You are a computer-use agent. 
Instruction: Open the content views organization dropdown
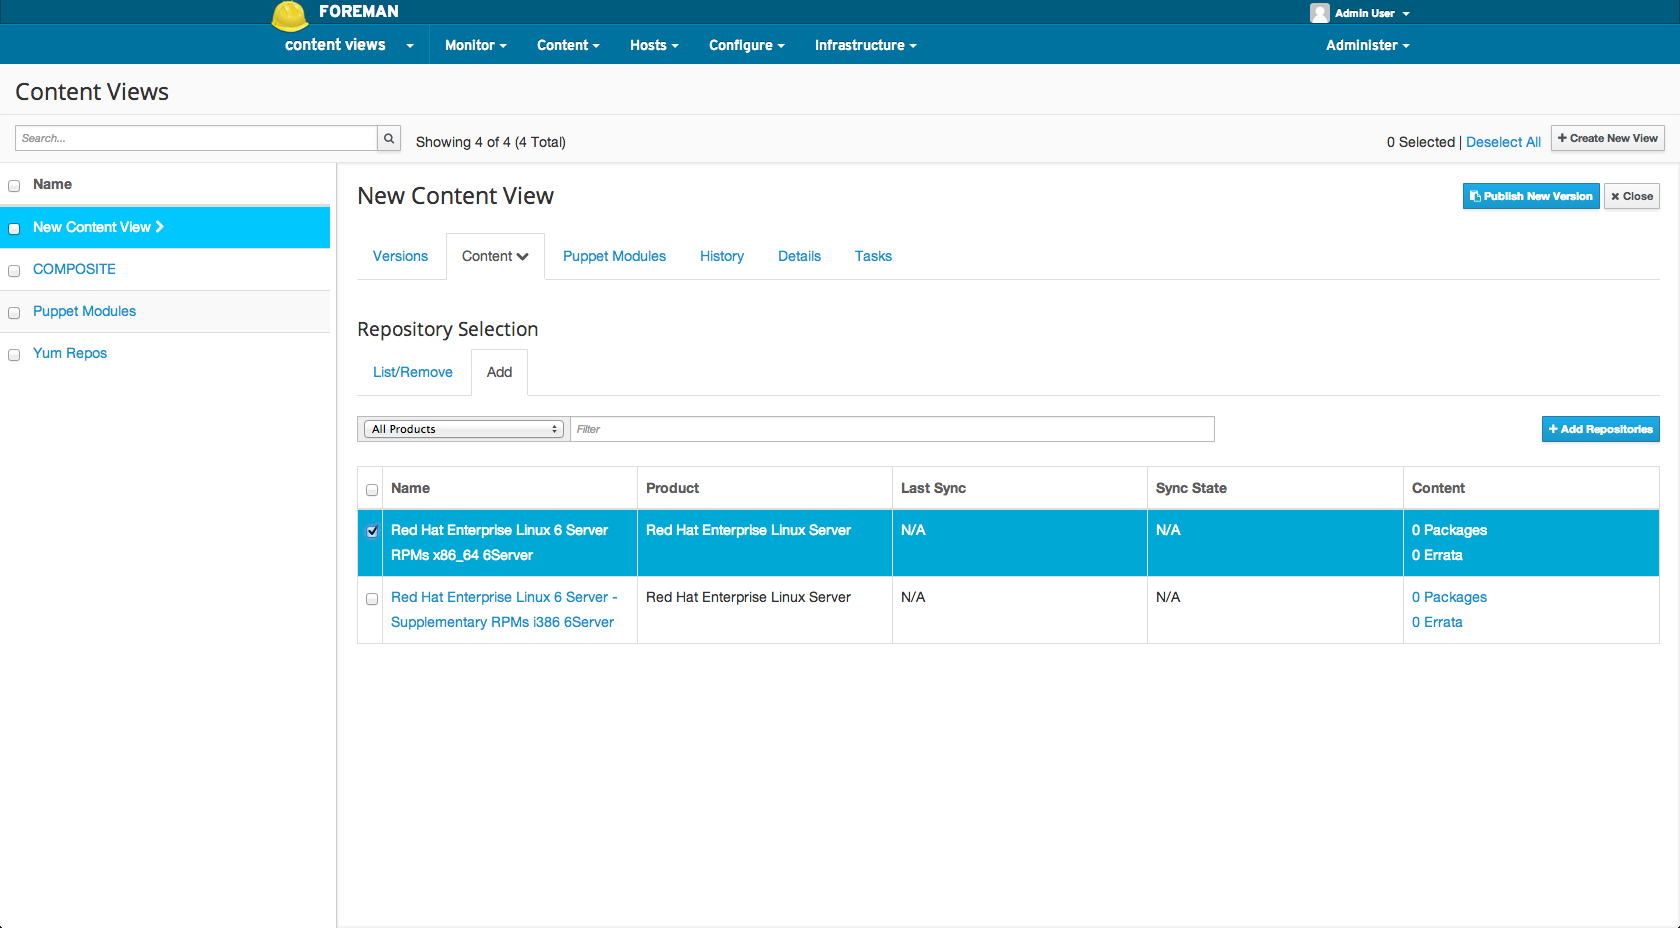[x=349, y=45]
